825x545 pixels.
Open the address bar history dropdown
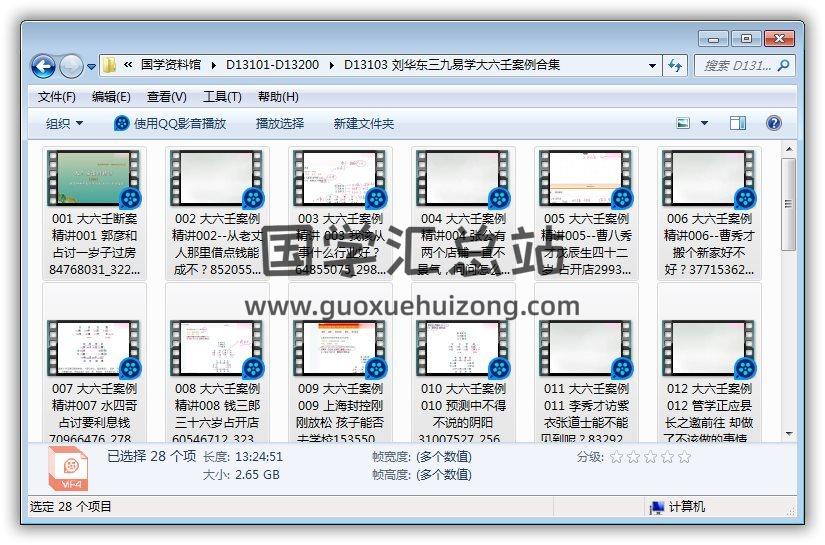[652, 66]
